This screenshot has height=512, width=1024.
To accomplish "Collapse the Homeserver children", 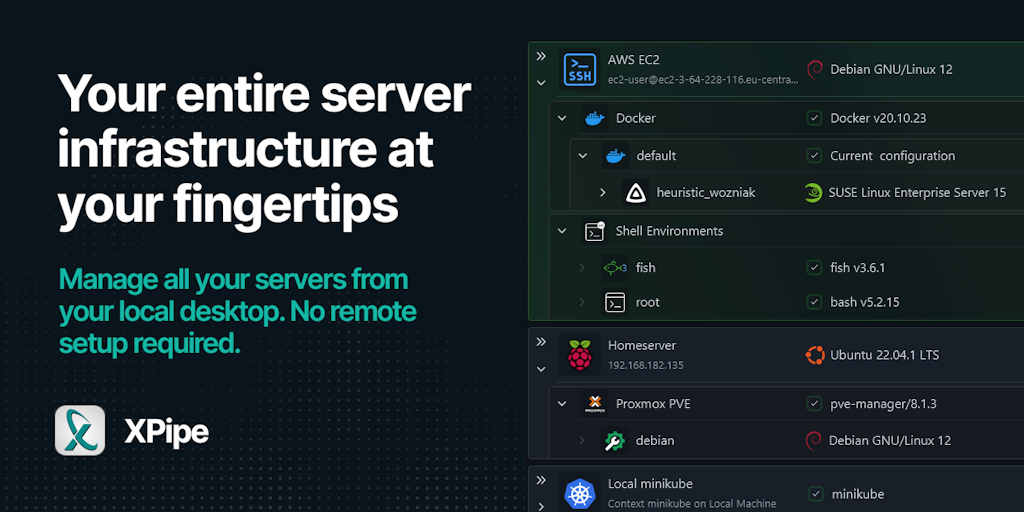I will (541, 370).
